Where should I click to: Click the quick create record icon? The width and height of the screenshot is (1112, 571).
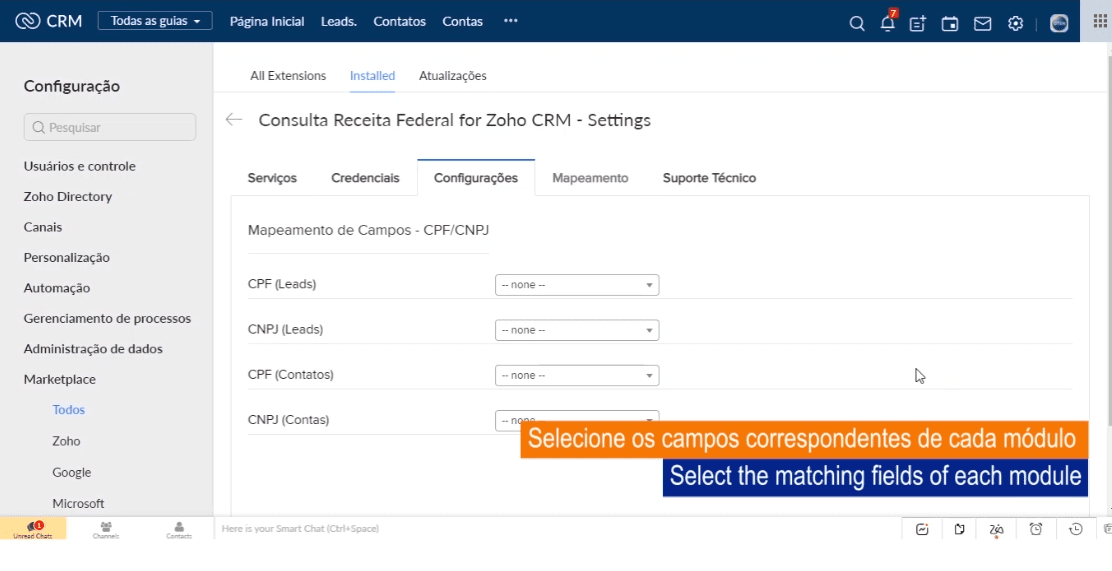(x=917, y=24)
